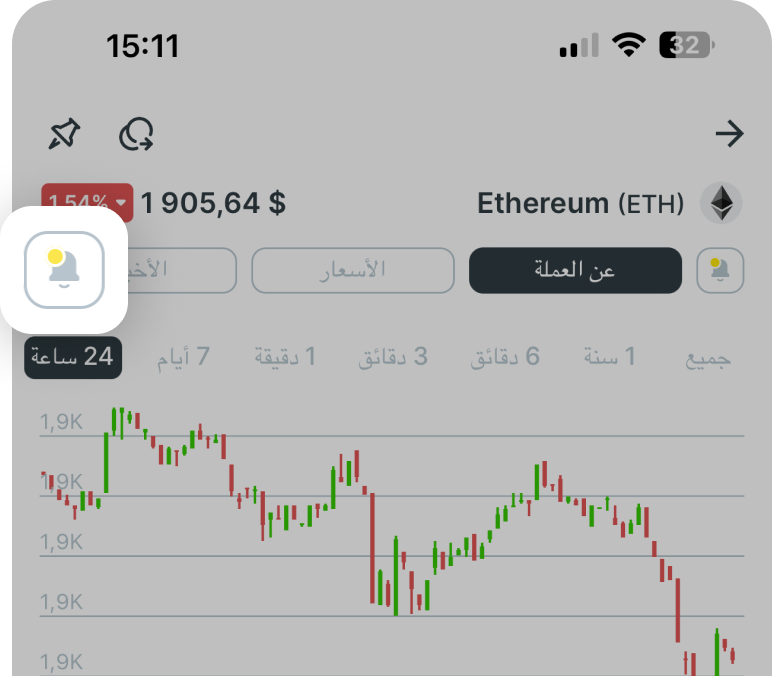Tap the pin icon
This screenshot has width=772, height=676.
tap(65, 135)
